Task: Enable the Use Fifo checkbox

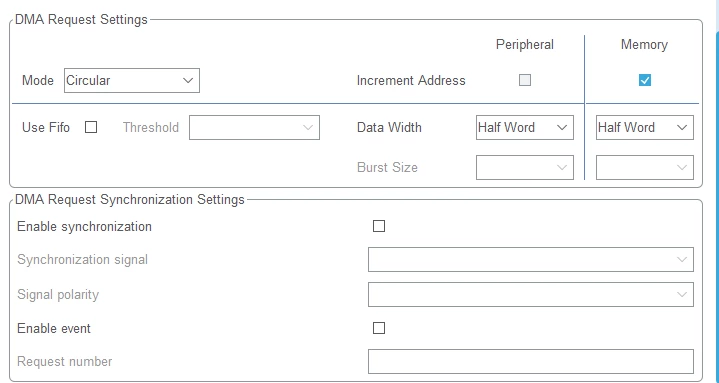Action: (x=91, y=127)
